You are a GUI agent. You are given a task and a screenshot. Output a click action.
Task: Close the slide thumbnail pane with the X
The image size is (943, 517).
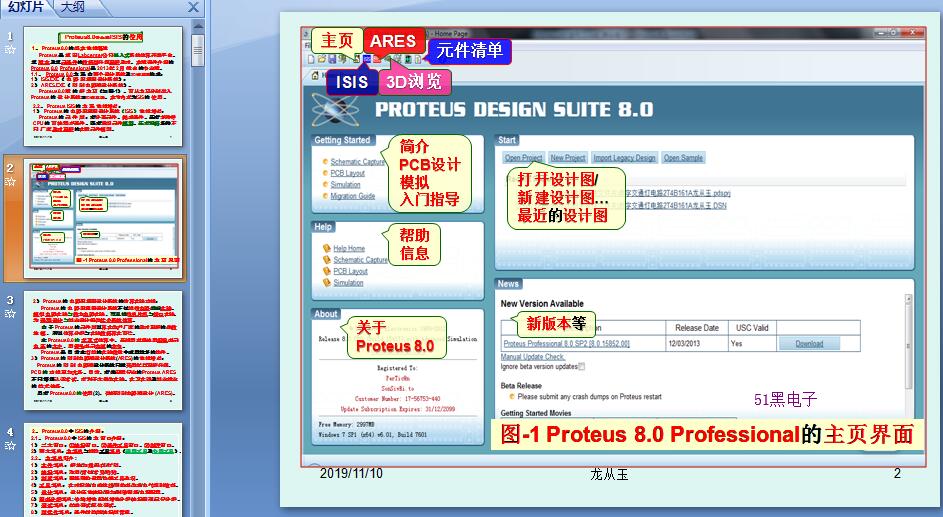[193, 7]
